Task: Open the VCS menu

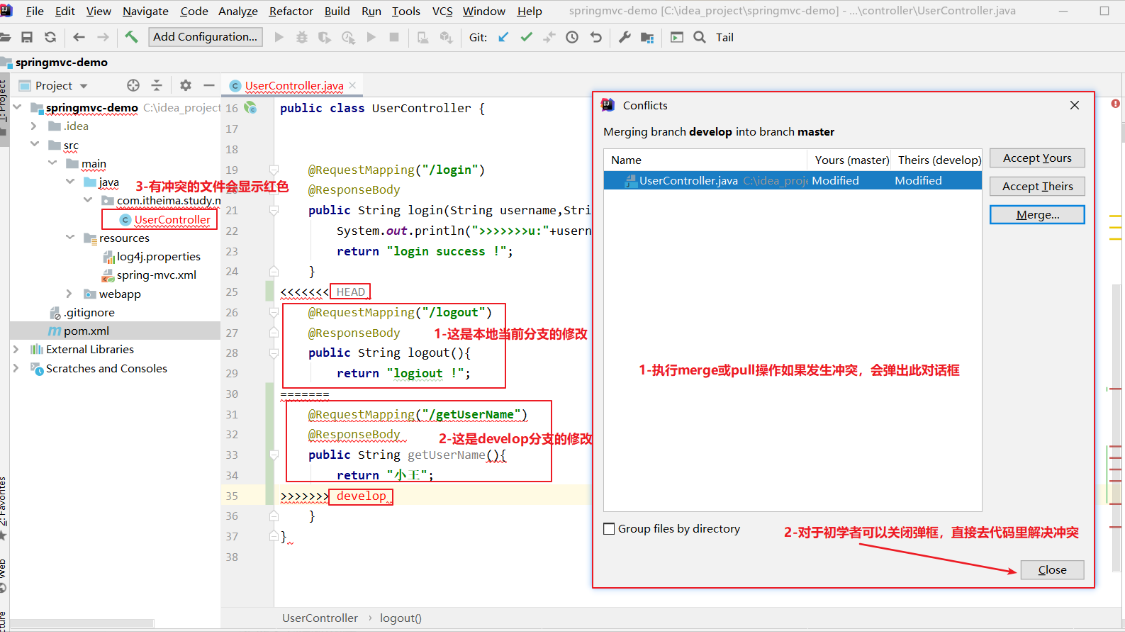Action: tap(442, 11)
